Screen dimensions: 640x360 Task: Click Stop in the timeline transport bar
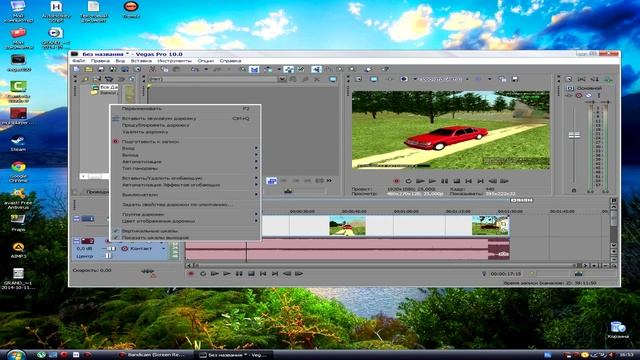coord(251,273)
